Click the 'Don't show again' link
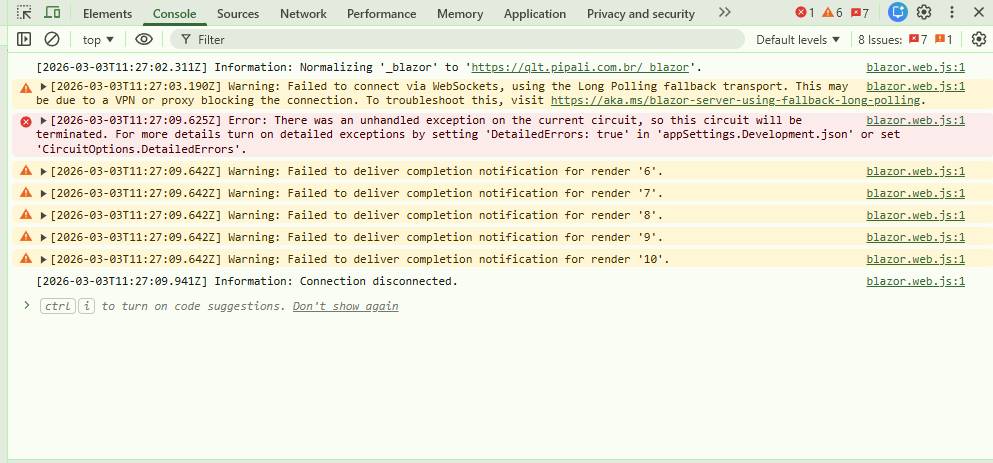993x463 pixels. pos(345,306)
